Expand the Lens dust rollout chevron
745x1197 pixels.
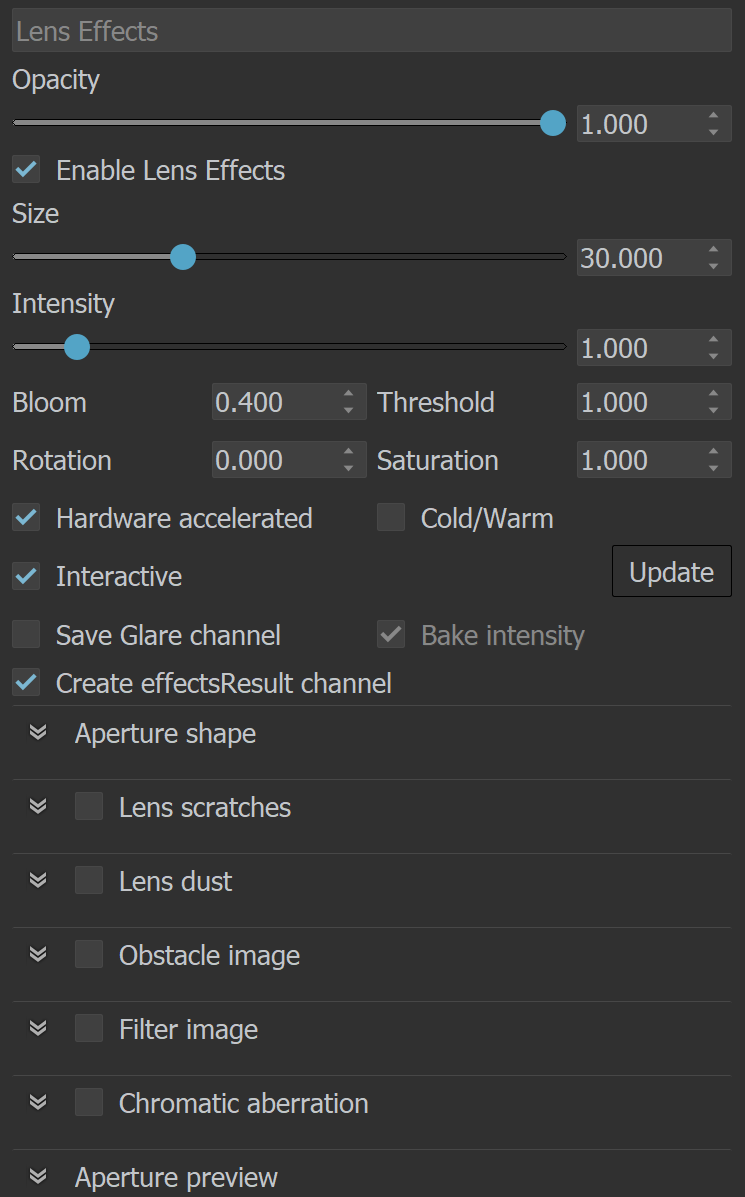pos(38,881)
